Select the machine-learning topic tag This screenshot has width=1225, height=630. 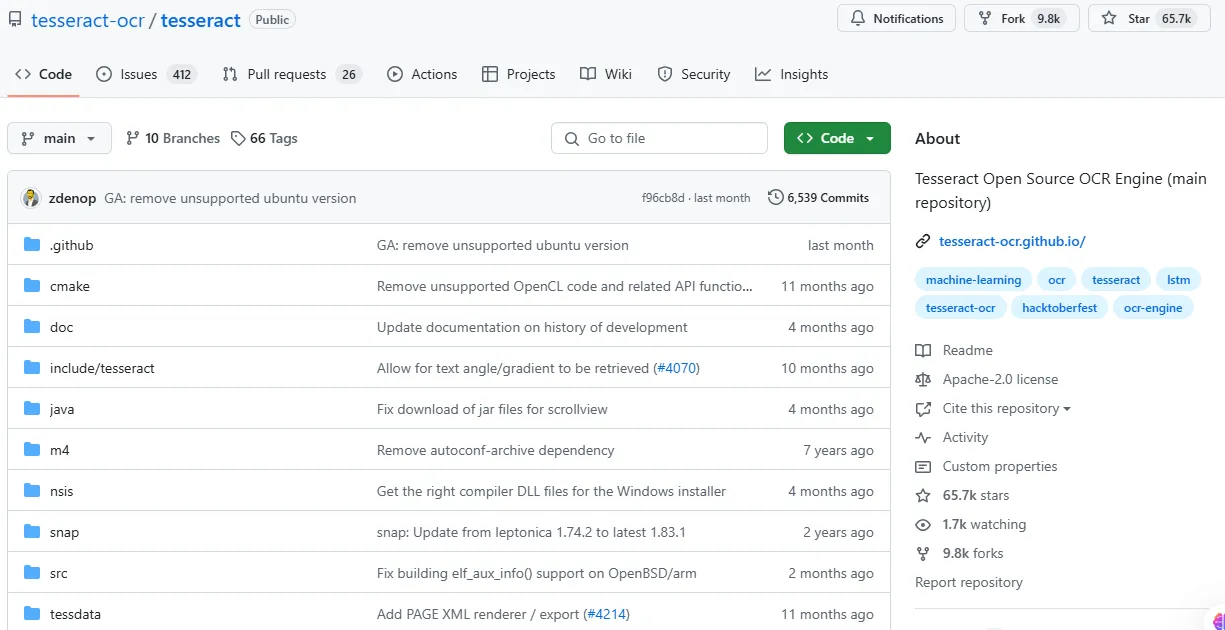point(973,280)
